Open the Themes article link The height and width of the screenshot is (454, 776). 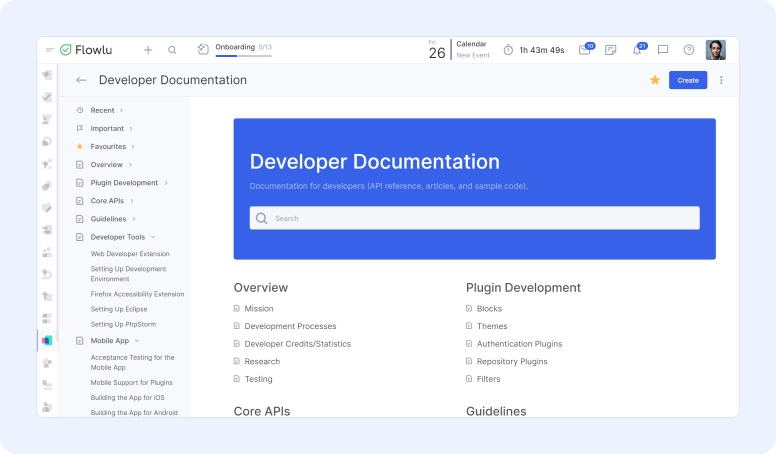click(492, 326)
